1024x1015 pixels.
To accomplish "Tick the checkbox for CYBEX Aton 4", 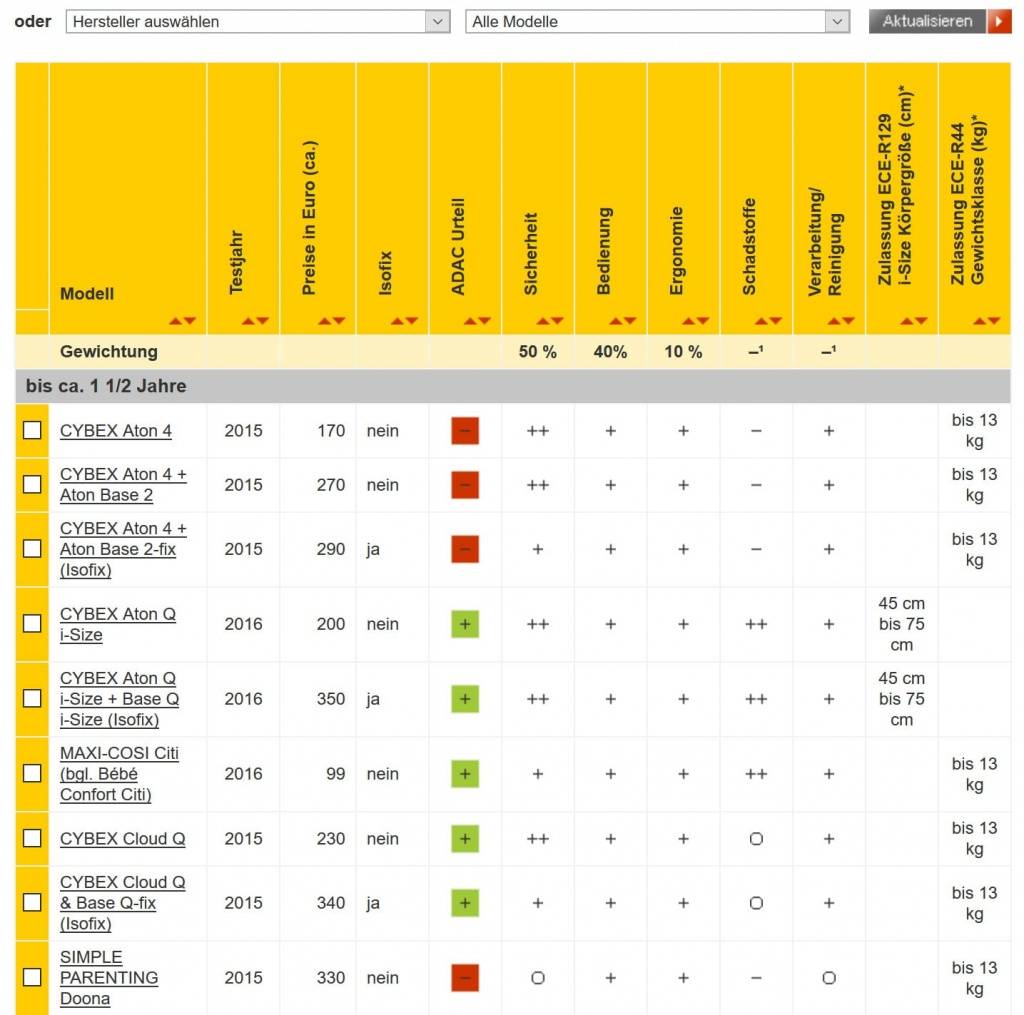I will point(32,430).
